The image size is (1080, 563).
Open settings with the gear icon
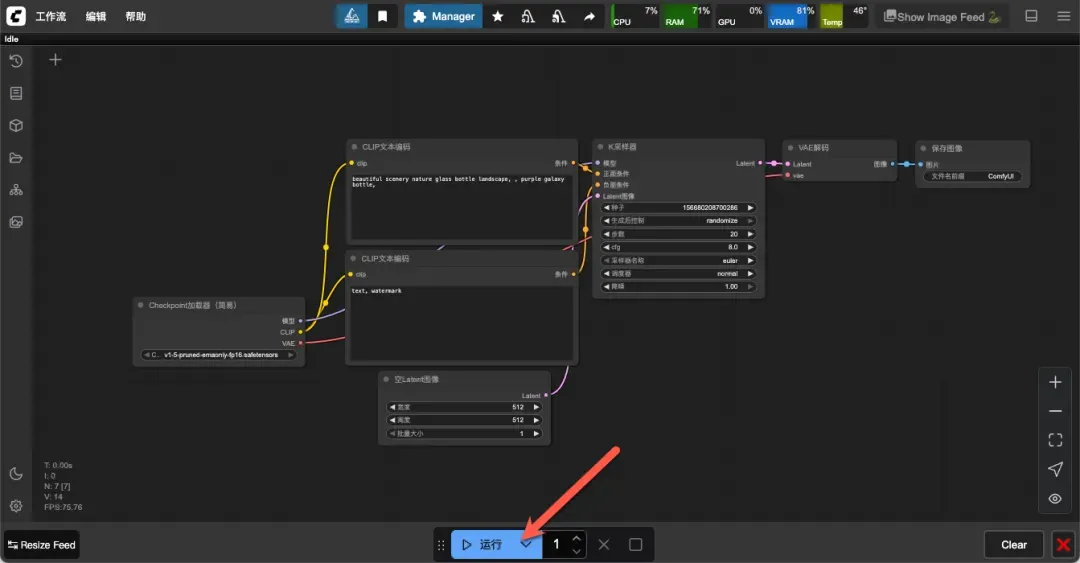point(16,506)
